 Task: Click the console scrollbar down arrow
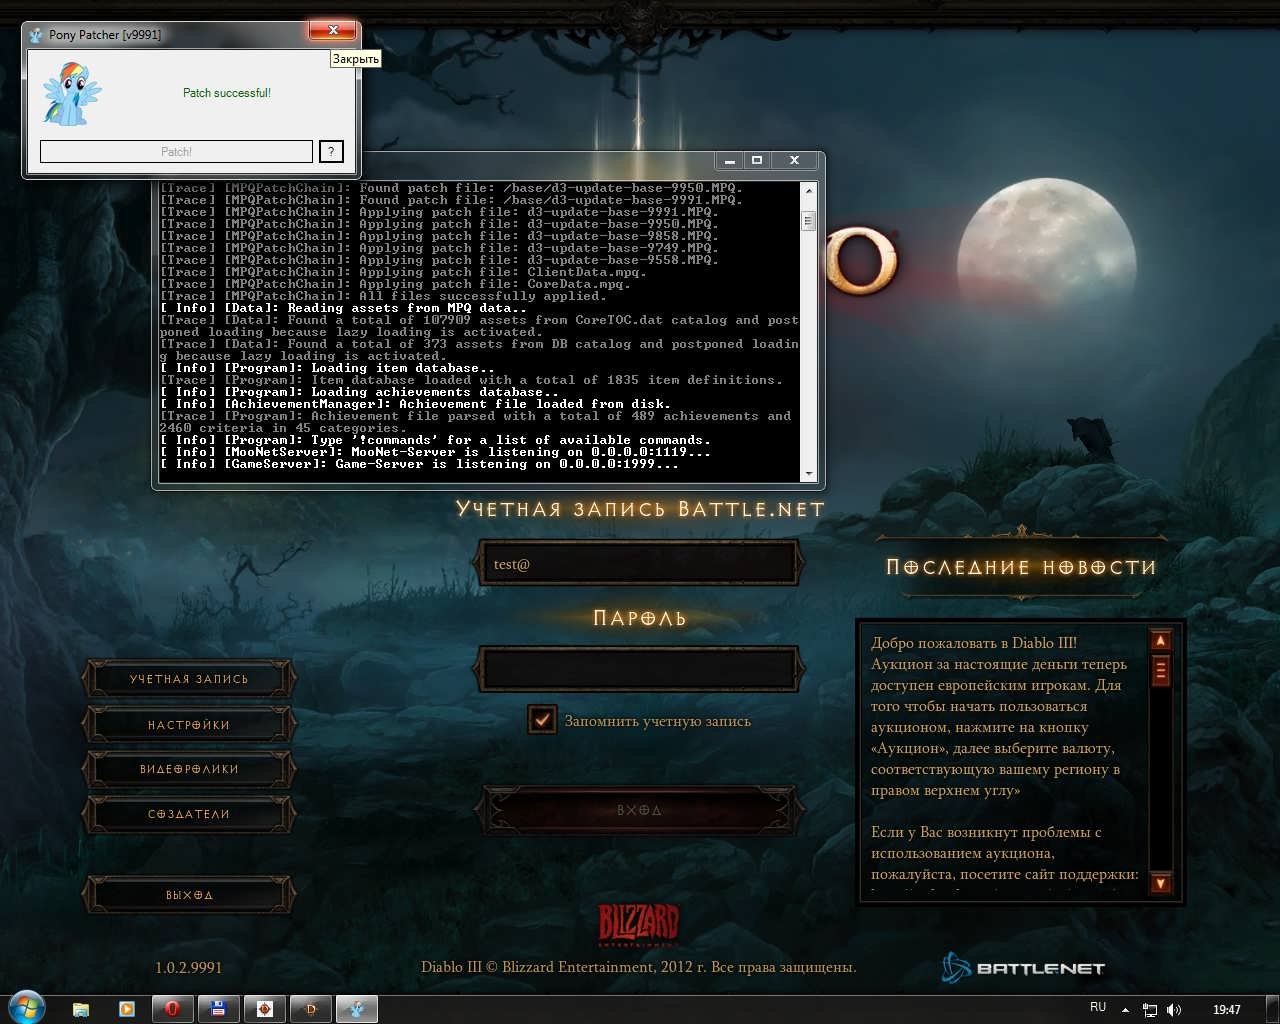pos(809,474)
